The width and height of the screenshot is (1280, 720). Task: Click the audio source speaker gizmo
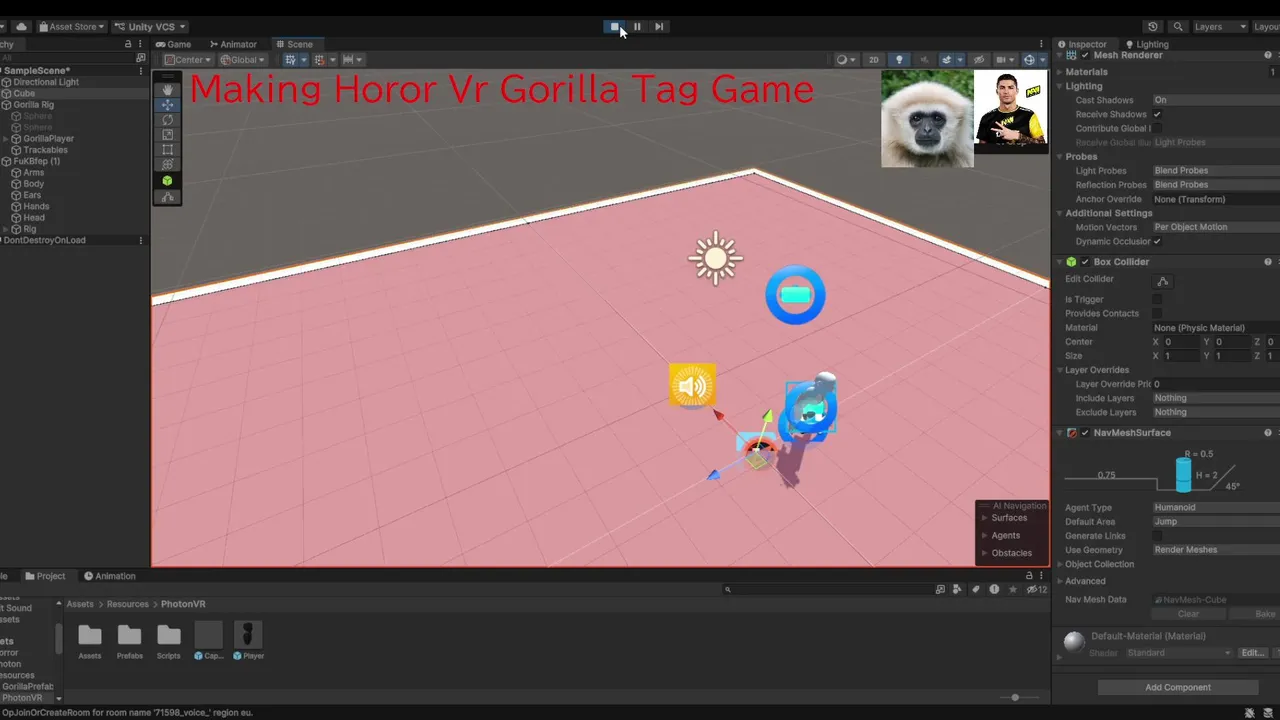pyautogui.click(x=692, y=386)
